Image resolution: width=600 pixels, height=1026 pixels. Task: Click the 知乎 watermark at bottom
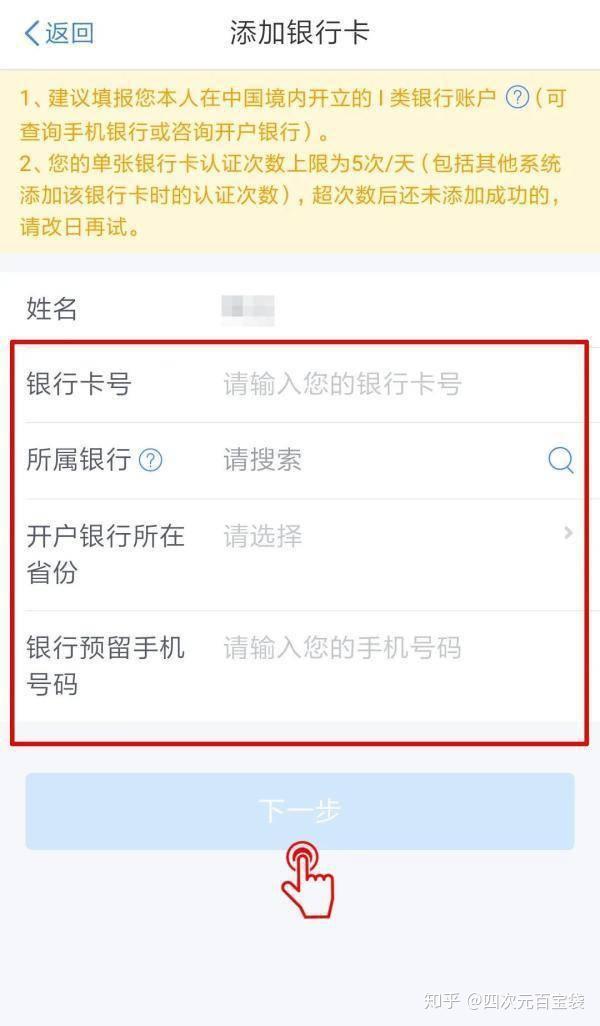pyautogui.click(x=442, y=1001)
